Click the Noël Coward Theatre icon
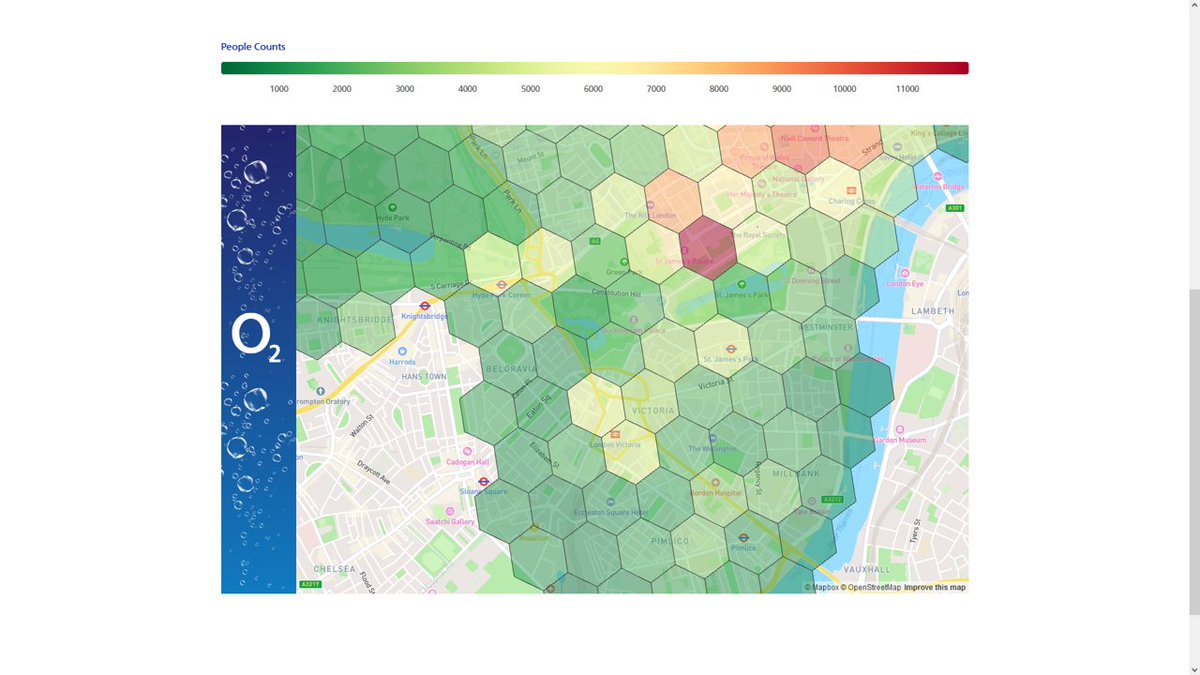Image resolution: width=1200 pixels, height=675 pixels. [x=815, y=130]
